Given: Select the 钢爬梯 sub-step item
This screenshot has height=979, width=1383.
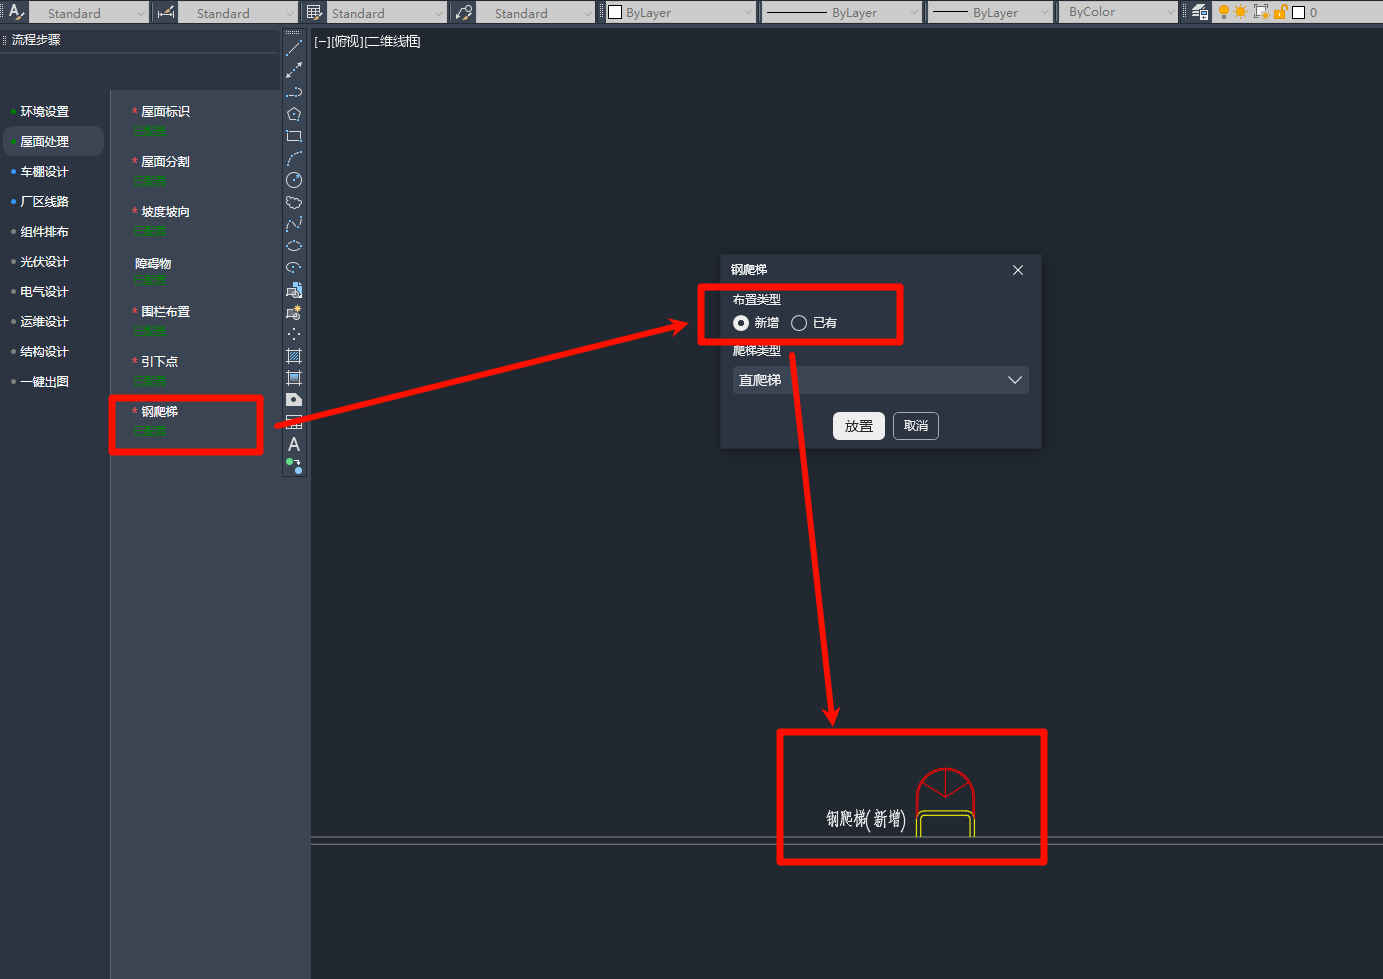Looking at the screenshot, I should 160,412.
